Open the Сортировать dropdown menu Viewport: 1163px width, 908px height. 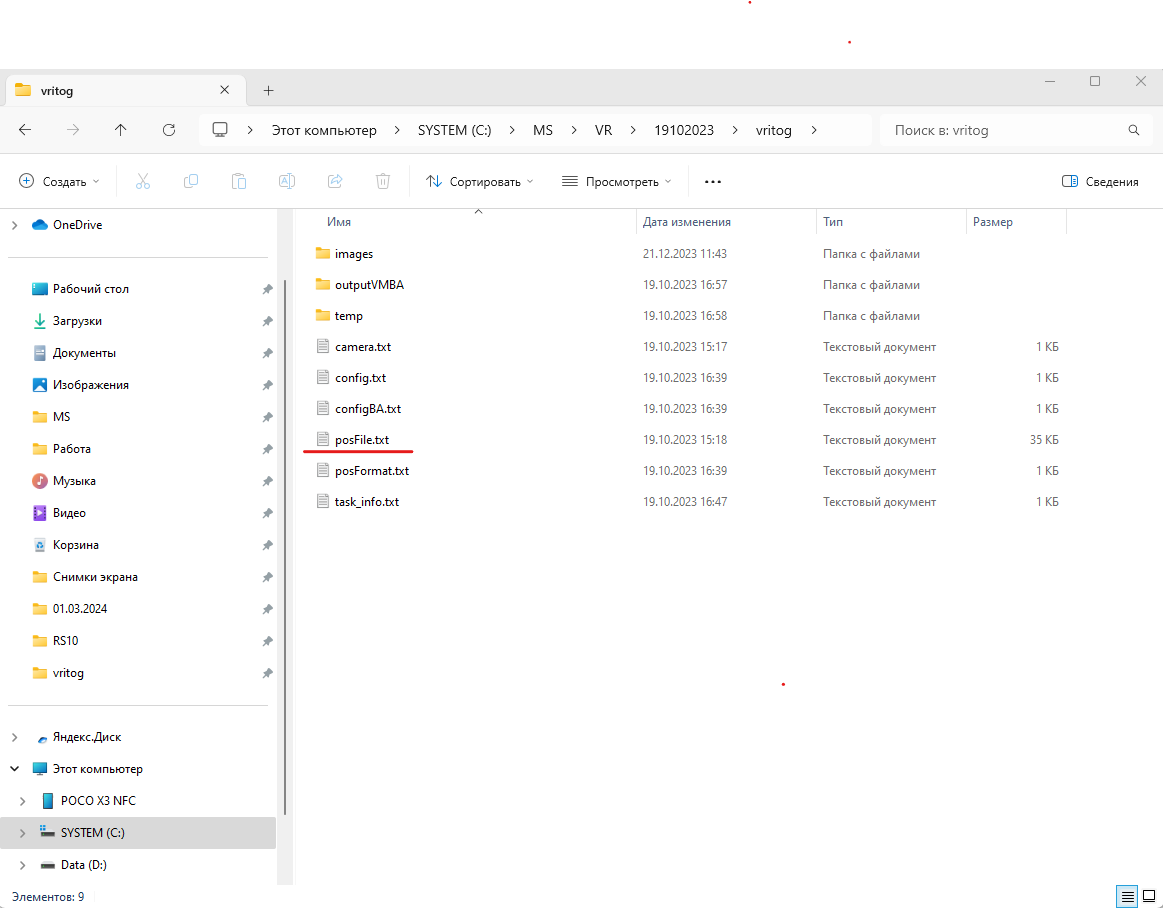click(479, 182)
